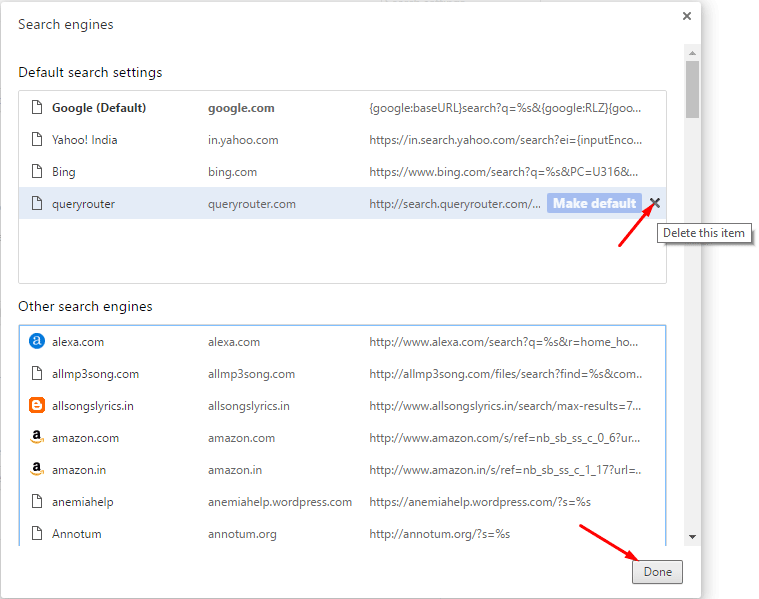Select the allmp3song.com engine name
This screenshot has height=599, width=759.
pos(95,374)
